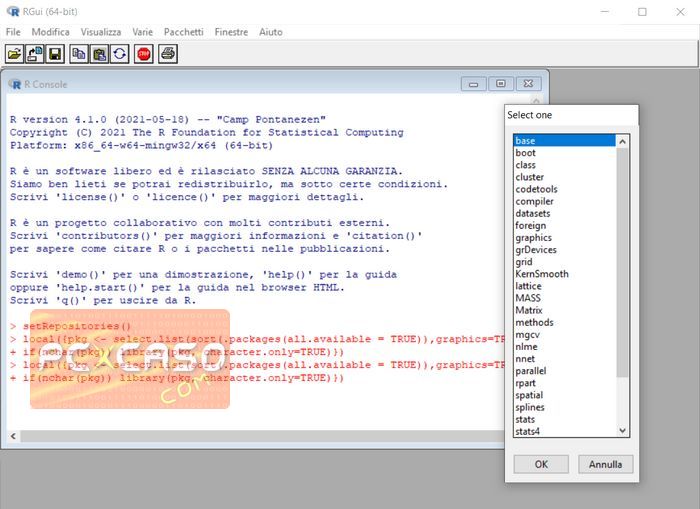Select the nnet package

click(564, 359)
